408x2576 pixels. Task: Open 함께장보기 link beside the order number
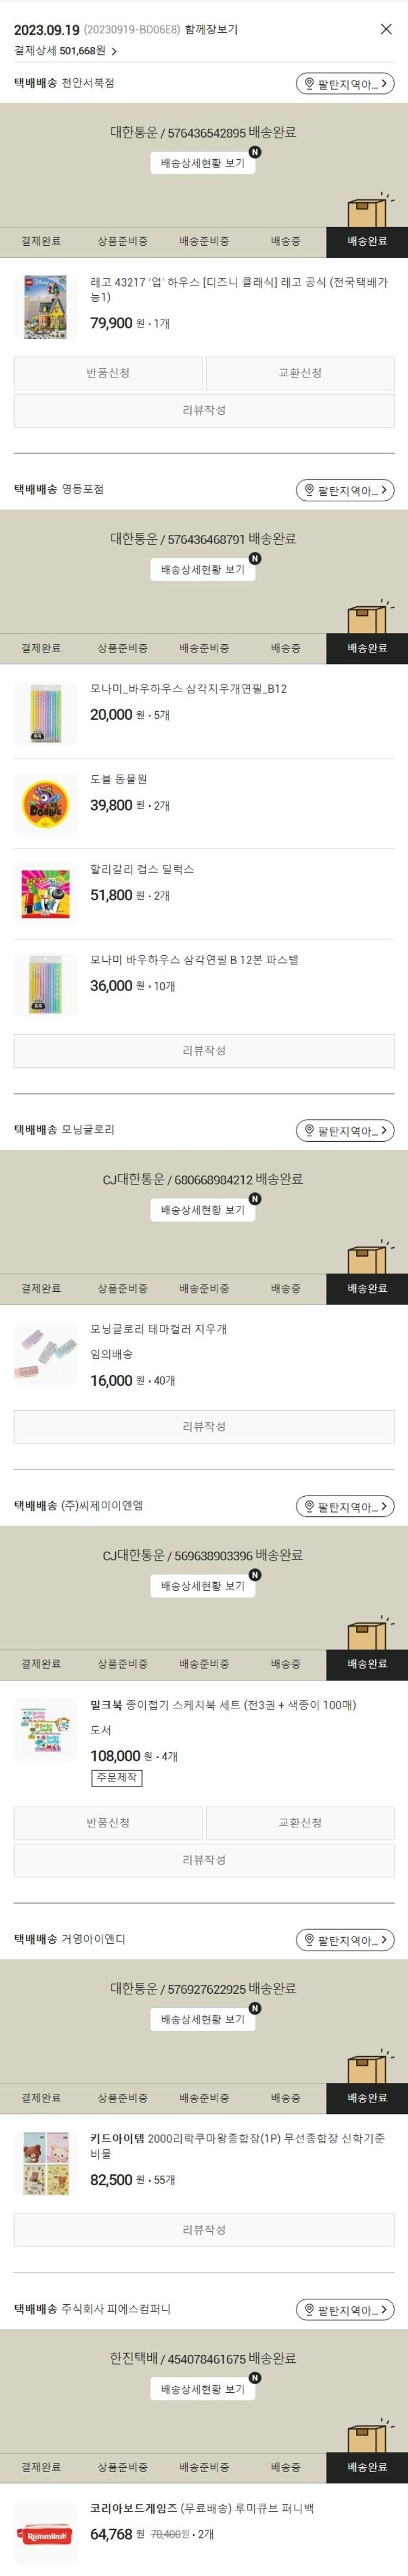[211, 30]
